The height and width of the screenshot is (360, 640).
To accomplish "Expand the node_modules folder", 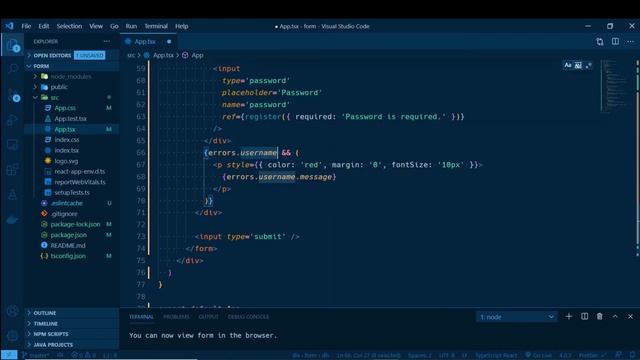I will point(71,76).
